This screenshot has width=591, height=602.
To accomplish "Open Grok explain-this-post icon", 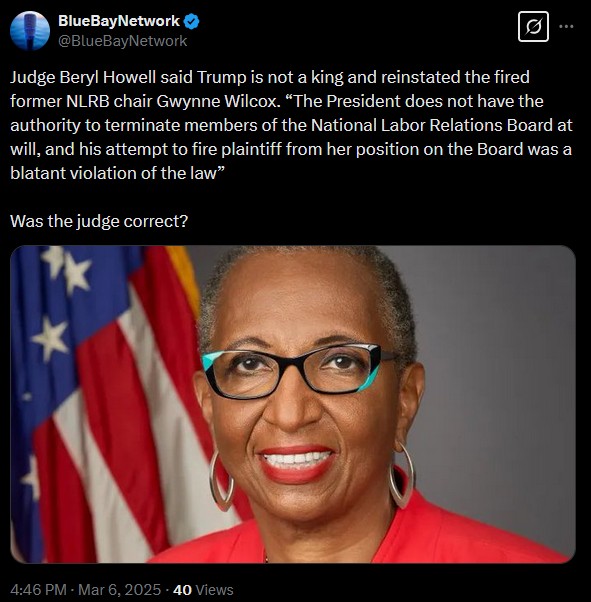I will tap(533, 26).
